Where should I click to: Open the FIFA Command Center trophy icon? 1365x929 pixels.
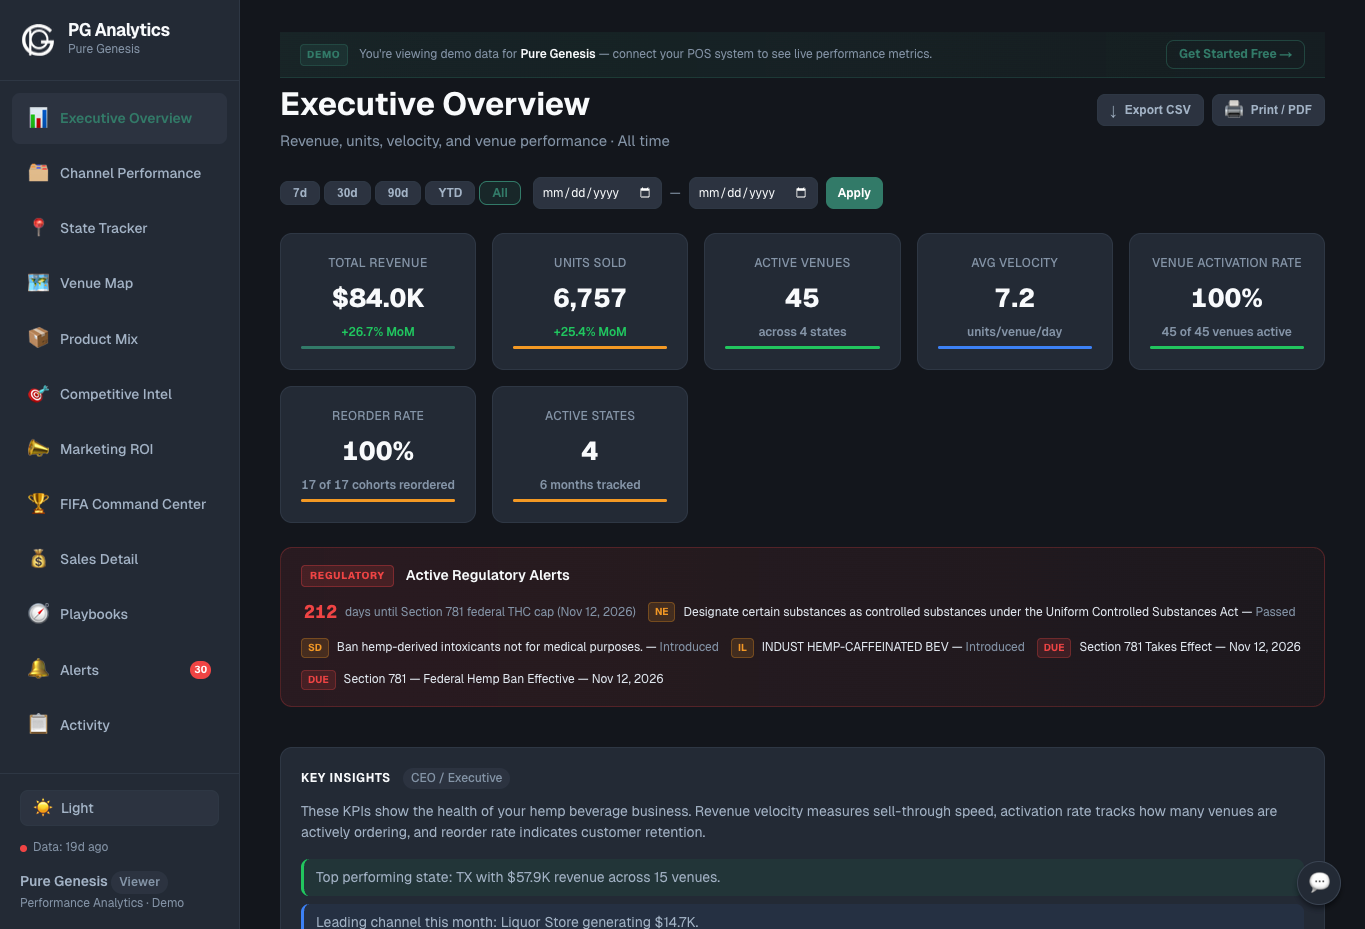(x=37, y=503)
